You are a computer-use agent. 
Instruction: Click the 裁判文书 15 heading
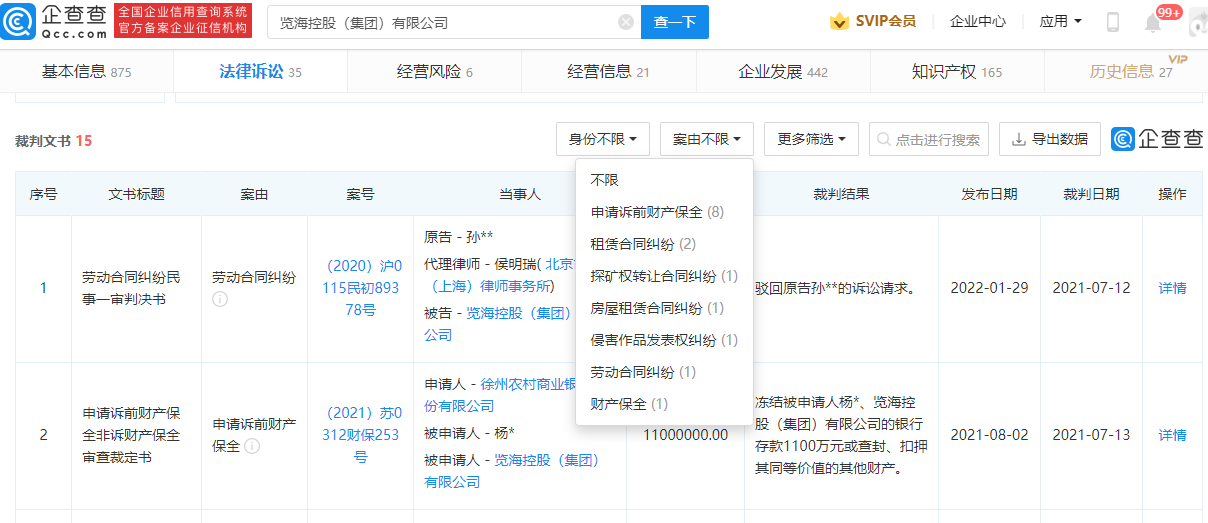pyautogui.click(x=53, y=141)
